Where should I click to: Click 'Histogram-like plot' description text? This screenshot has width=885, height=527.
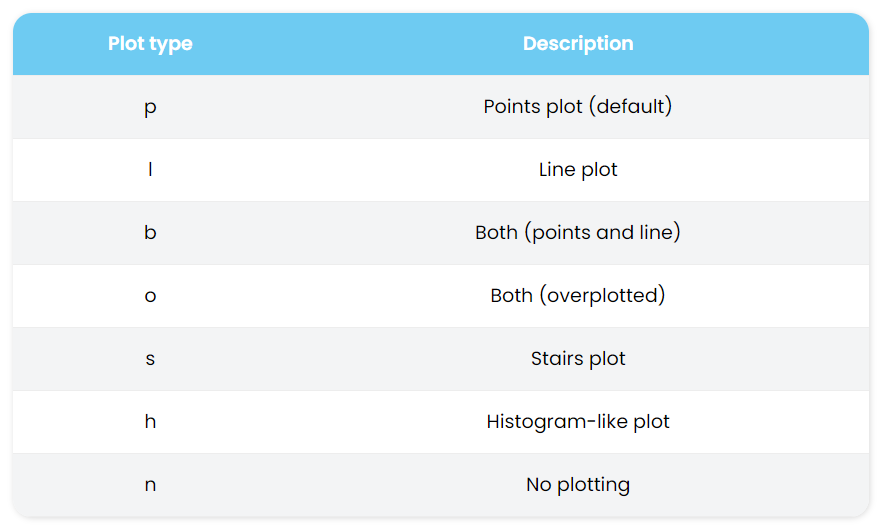578,422
